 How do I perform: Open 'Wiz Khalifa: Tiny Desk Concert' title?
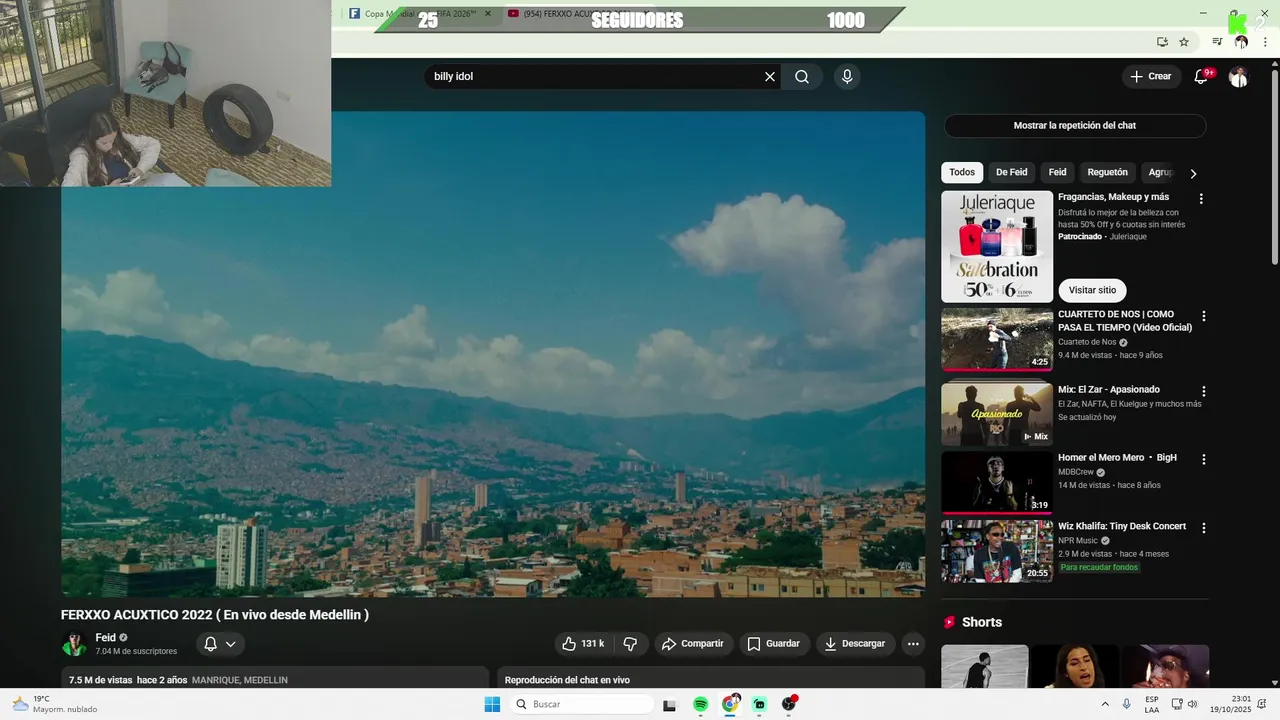click(x=1122, y=526)
